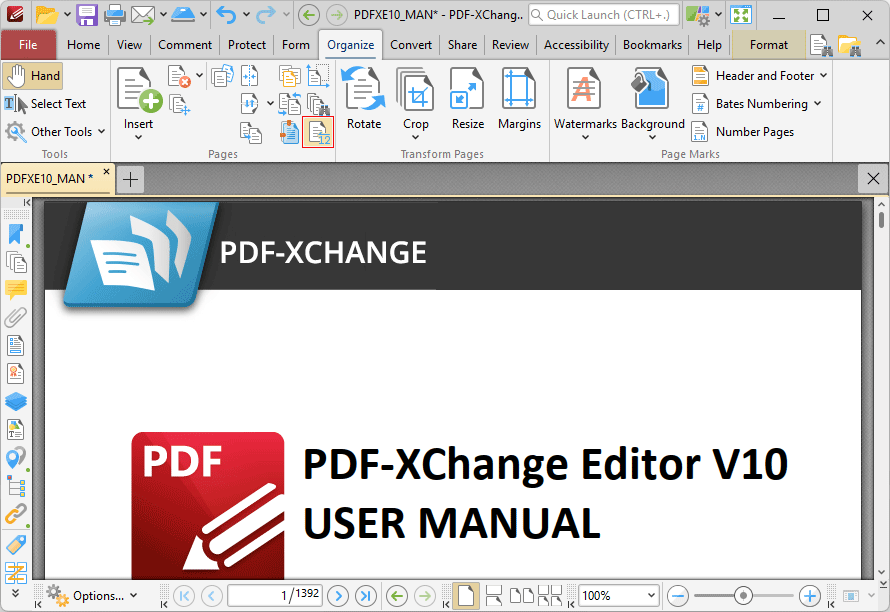
Task: Switch to the Convert ribbon tab
Action: 411,45
